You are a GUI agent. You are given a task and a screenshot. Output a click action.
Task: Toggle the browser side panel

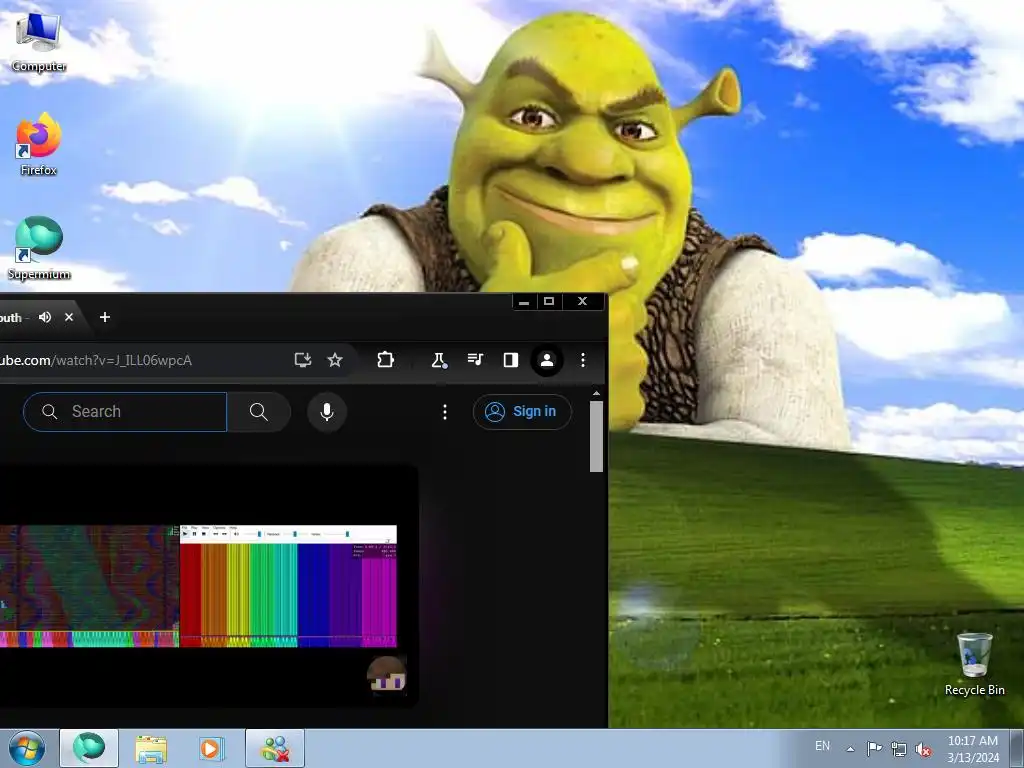click(x=511, y=360)
